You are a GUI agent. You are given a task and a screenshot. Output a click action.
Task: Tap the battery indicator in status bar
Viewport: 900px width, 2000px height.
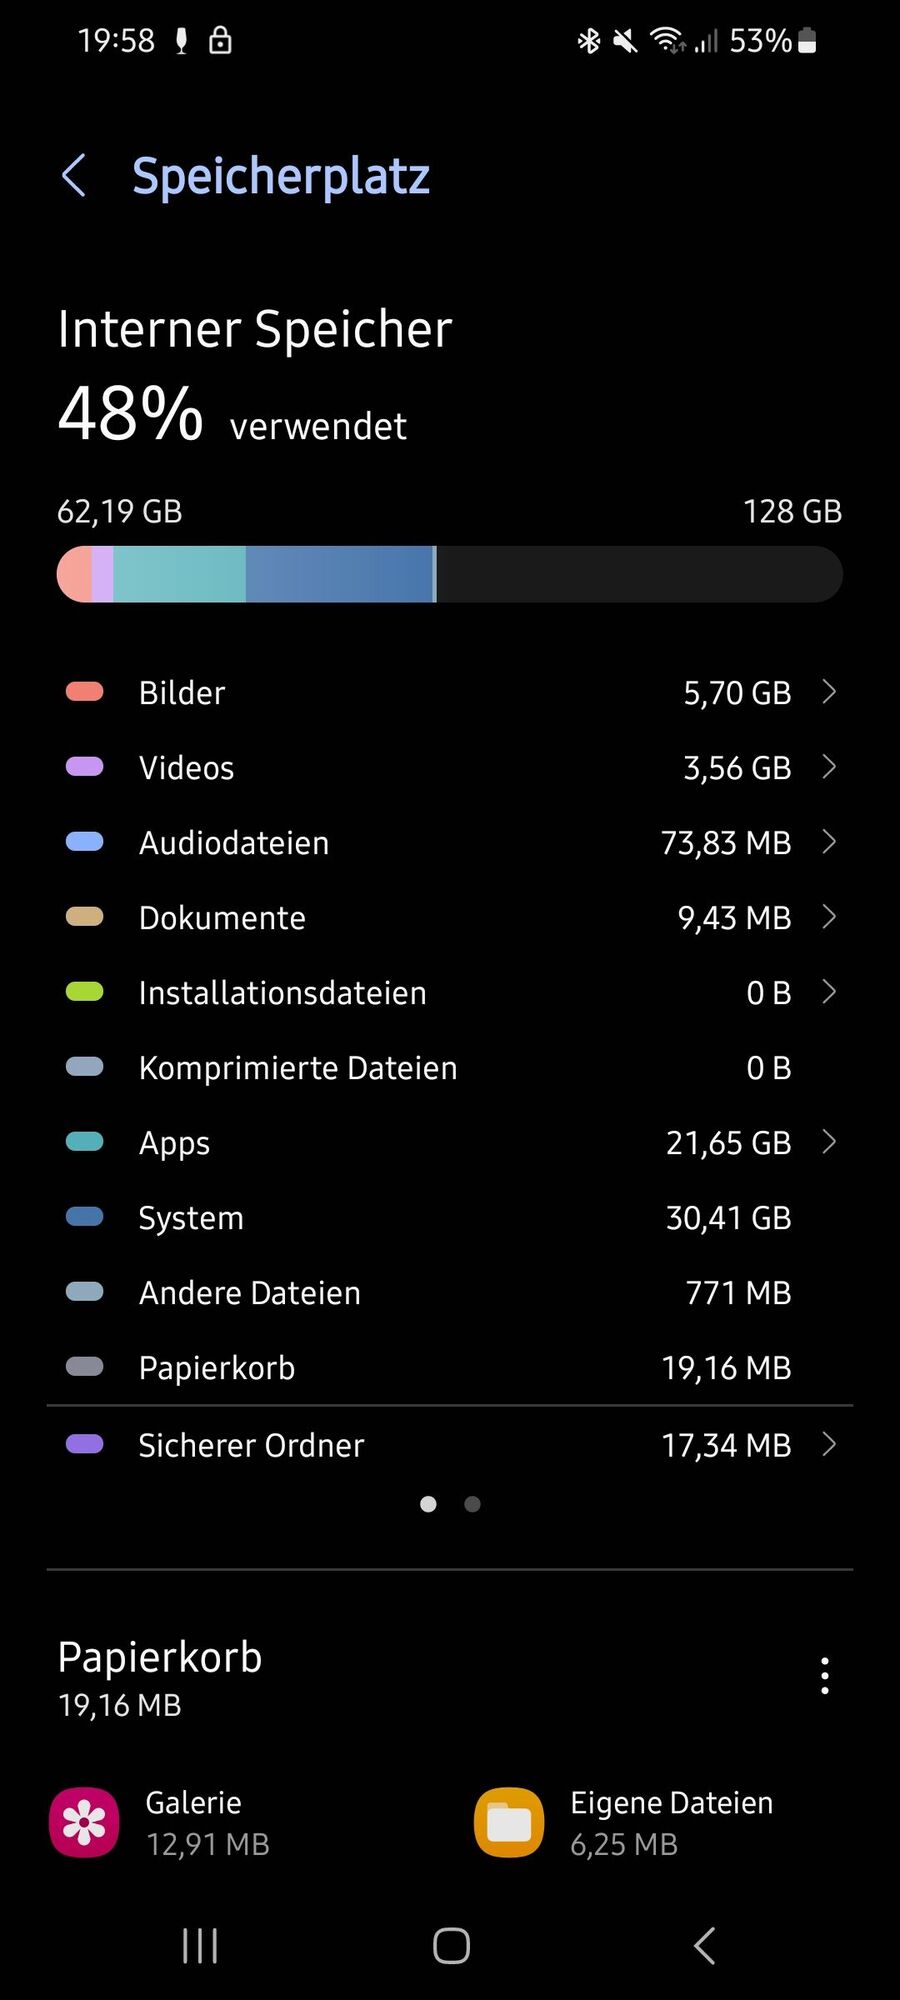808,41
